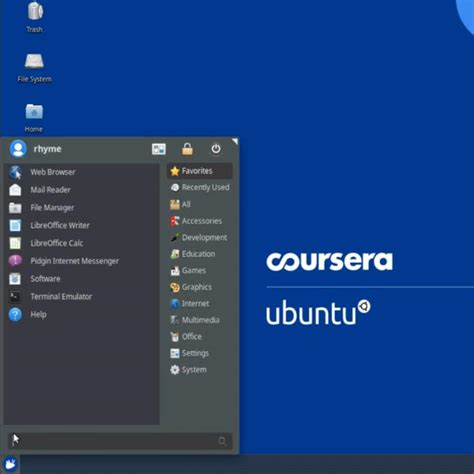Image resolution: width=474 pixels, height=474 pixels.
Task: Launch LibreOffice Calc
Action: (82, 243)
